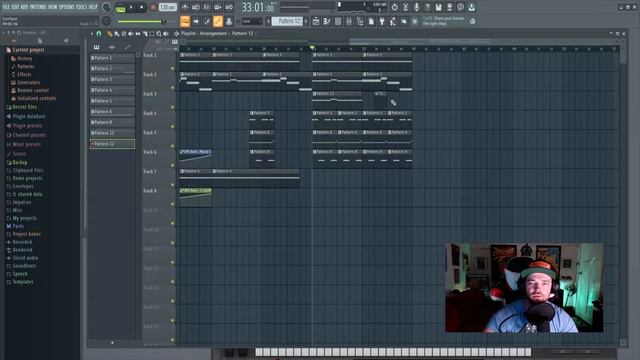Open the EDIT menu

pyautogui.click(x=16, y=7)
